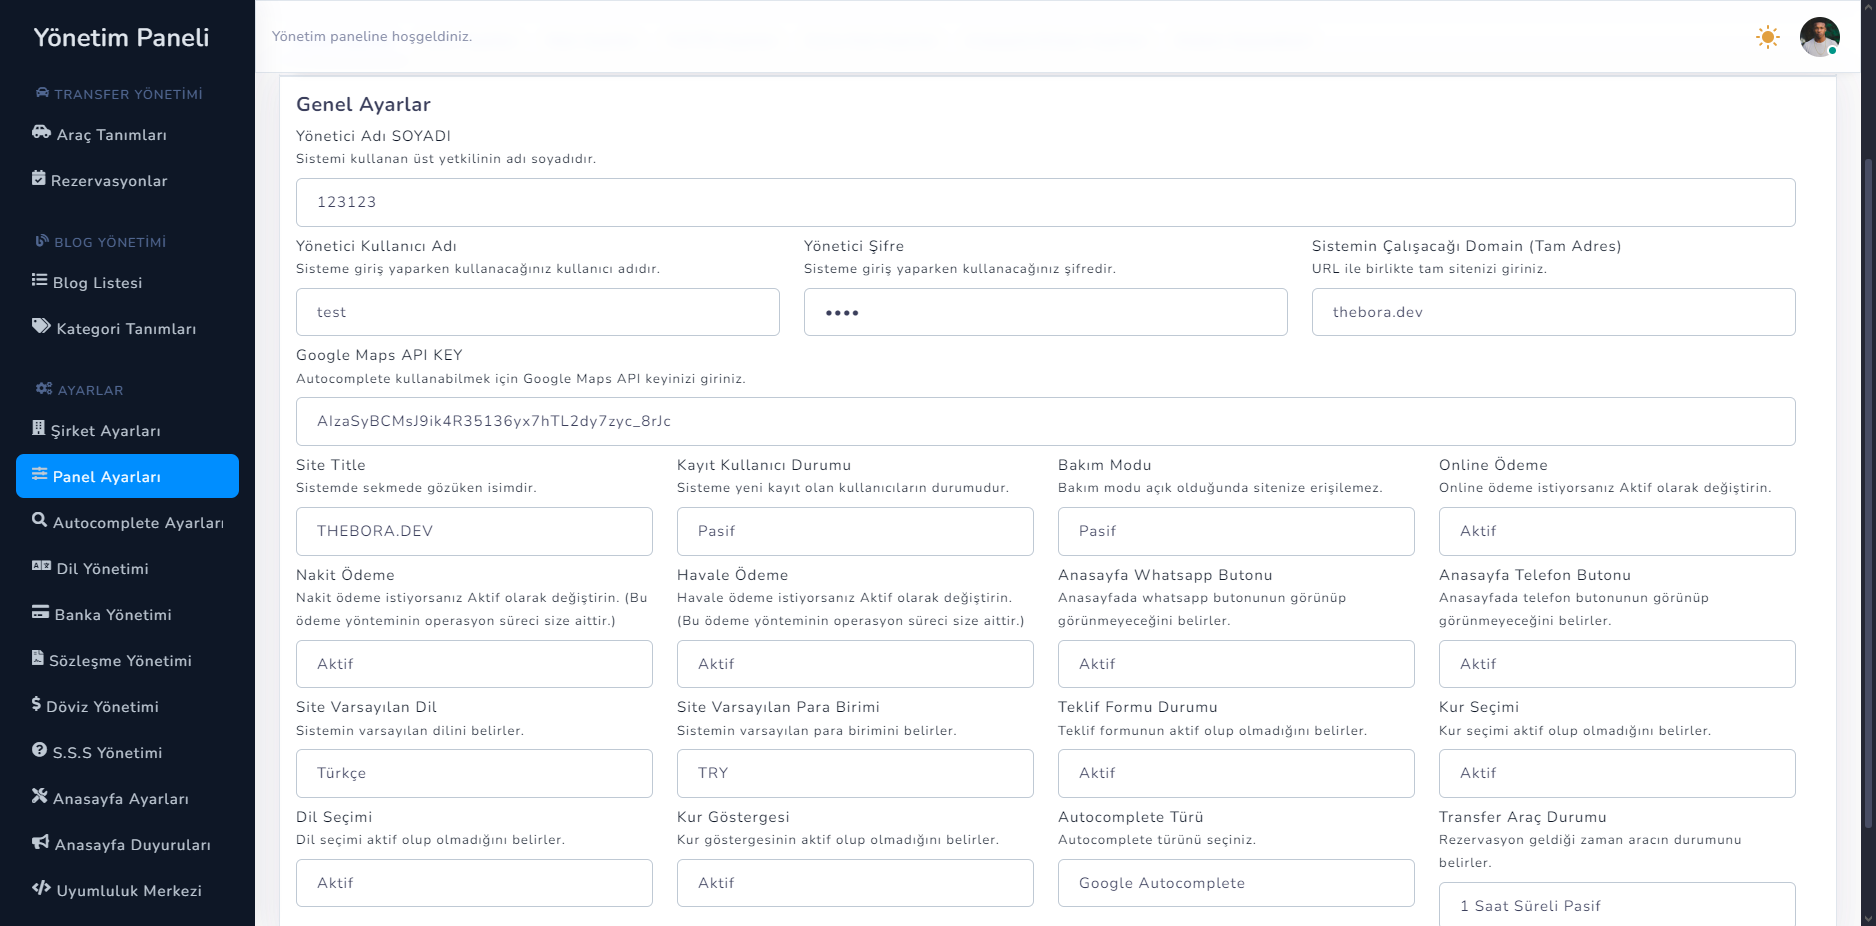Click the tools icon beside Anasayfa Ayarları
1876x926 pixels.
(40, 796)
